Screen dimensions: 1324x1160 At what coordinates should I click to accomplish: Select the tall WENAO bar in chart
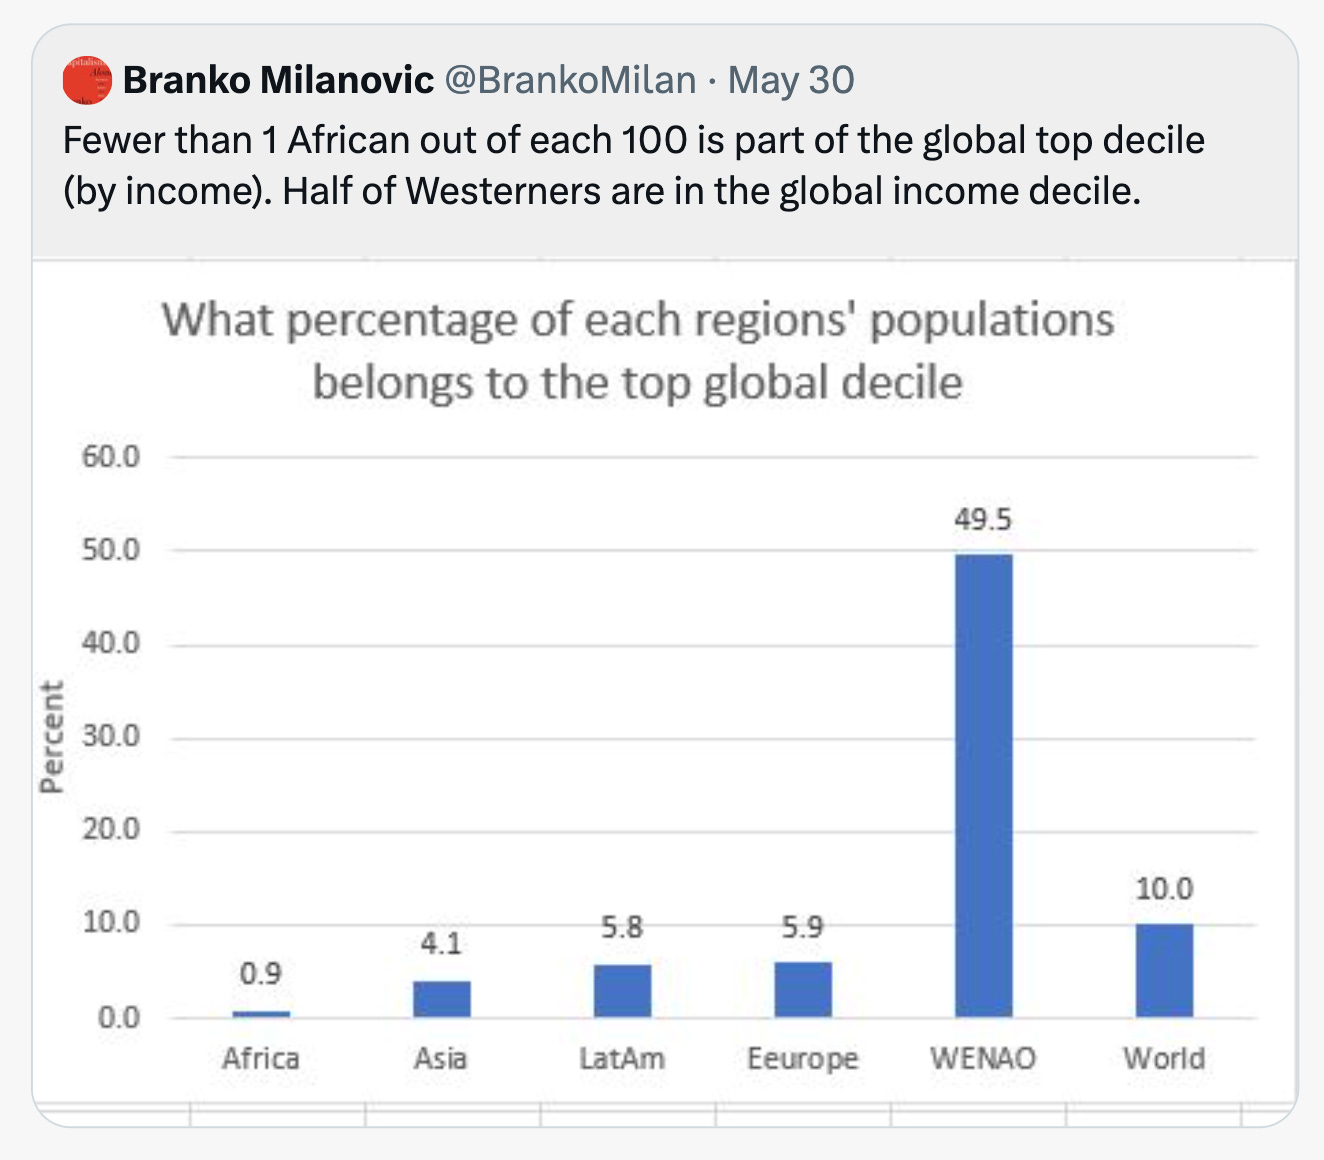coord(983,785)
